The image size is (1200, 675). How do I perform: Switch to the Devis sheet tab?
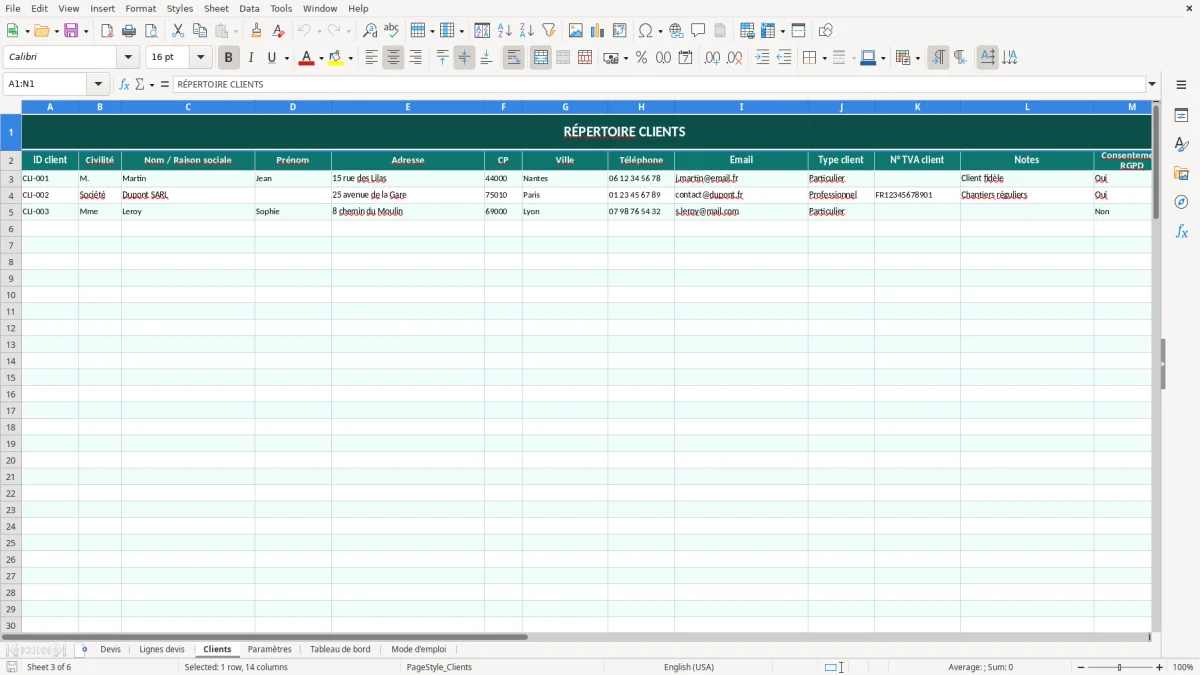pyautogui.click(x=110, y=650)
